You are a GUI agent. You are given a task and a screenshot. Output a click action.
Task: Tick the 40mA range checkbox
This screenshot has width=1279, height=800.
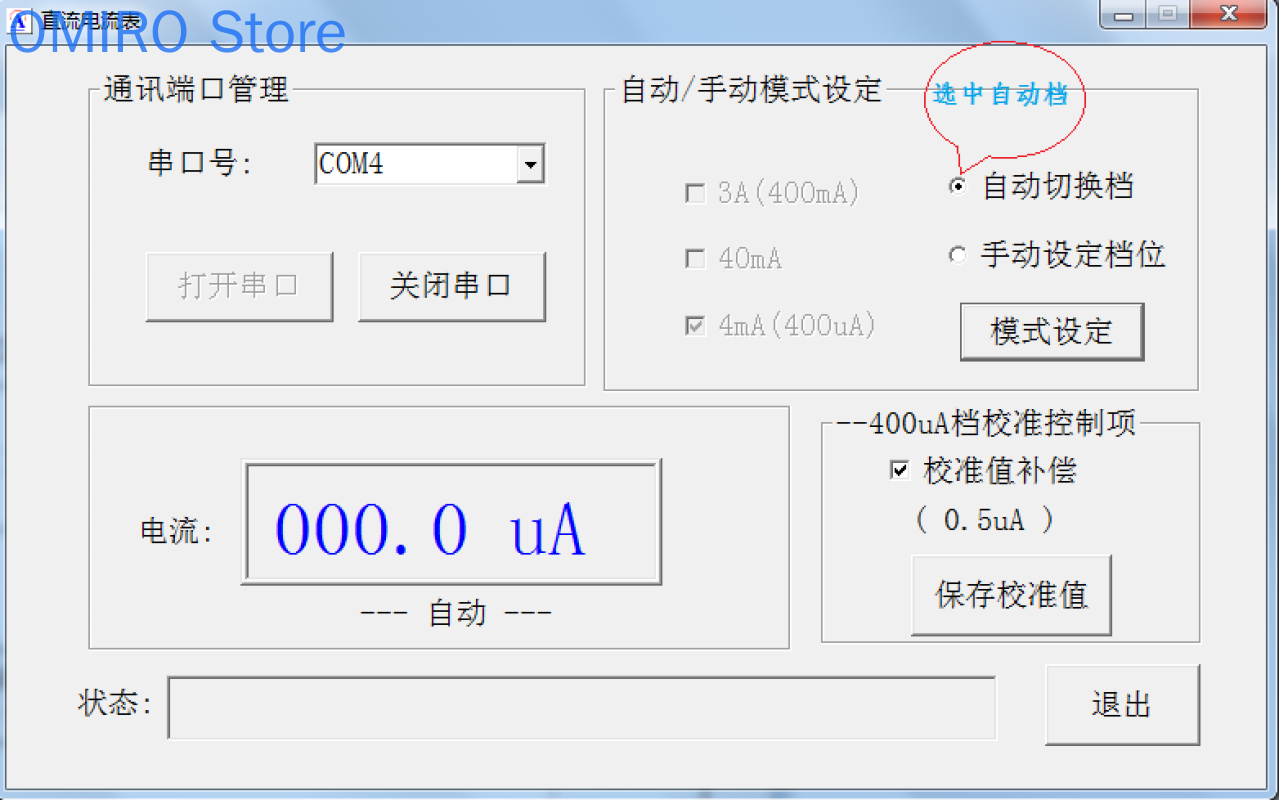click(x=695, y=259)
